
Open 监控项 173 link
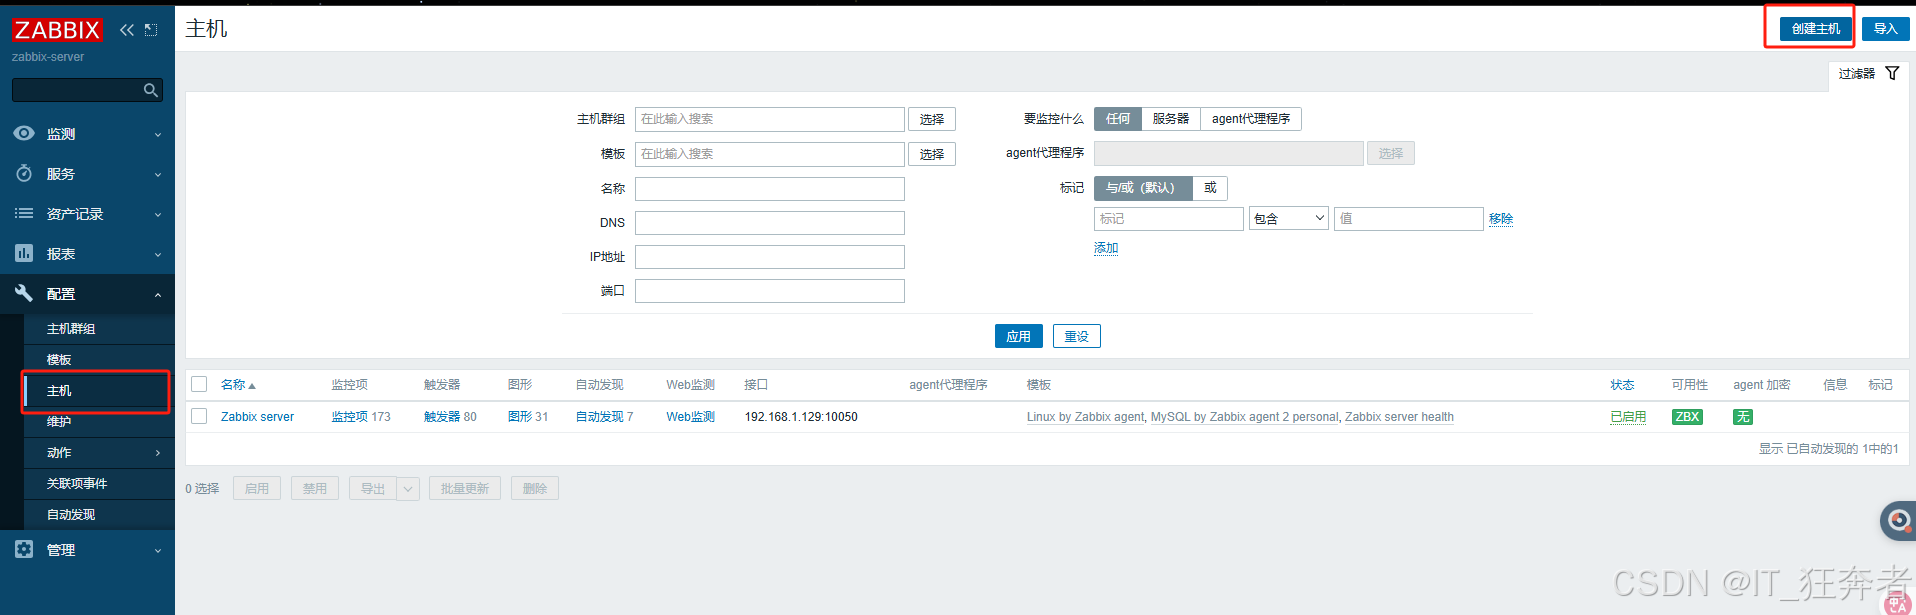(x=350, y=417)
